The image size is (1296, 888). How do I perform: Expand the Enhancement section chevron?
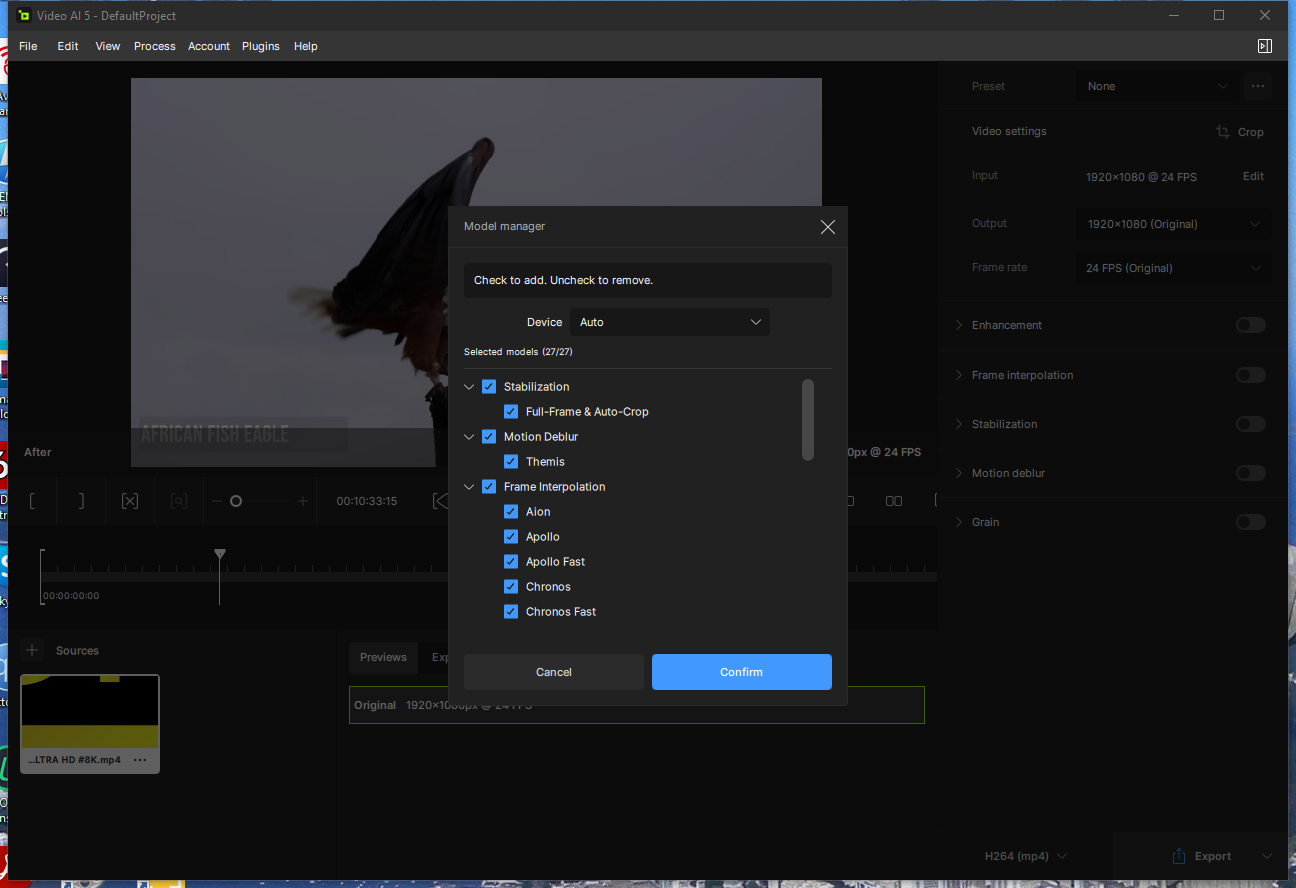(x=958, y=325)
